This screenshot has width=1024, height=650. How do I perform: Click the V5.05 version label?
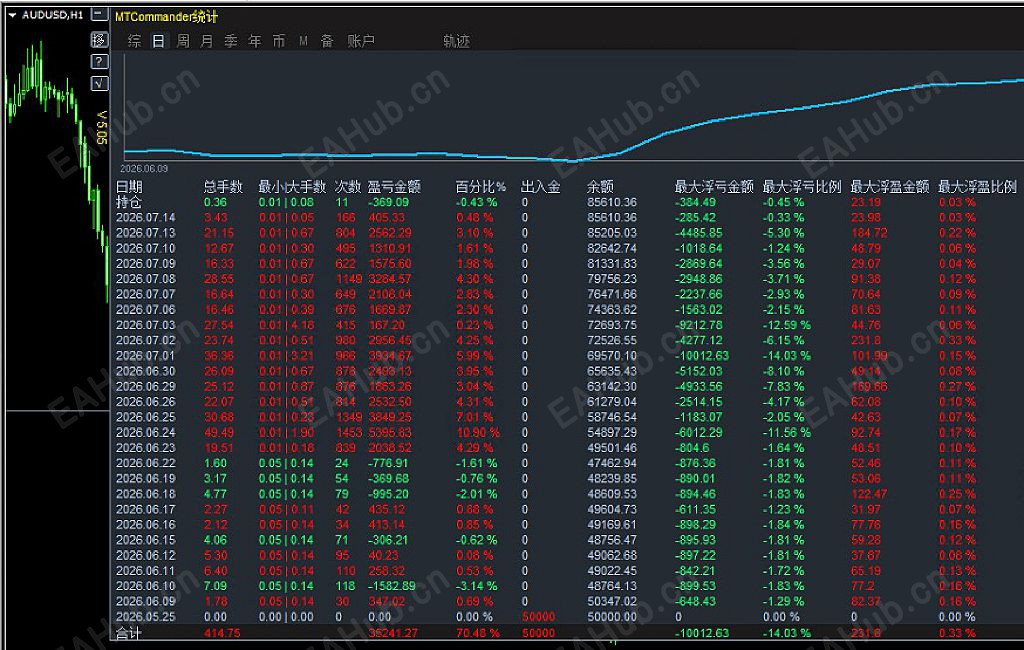point(101,127)
